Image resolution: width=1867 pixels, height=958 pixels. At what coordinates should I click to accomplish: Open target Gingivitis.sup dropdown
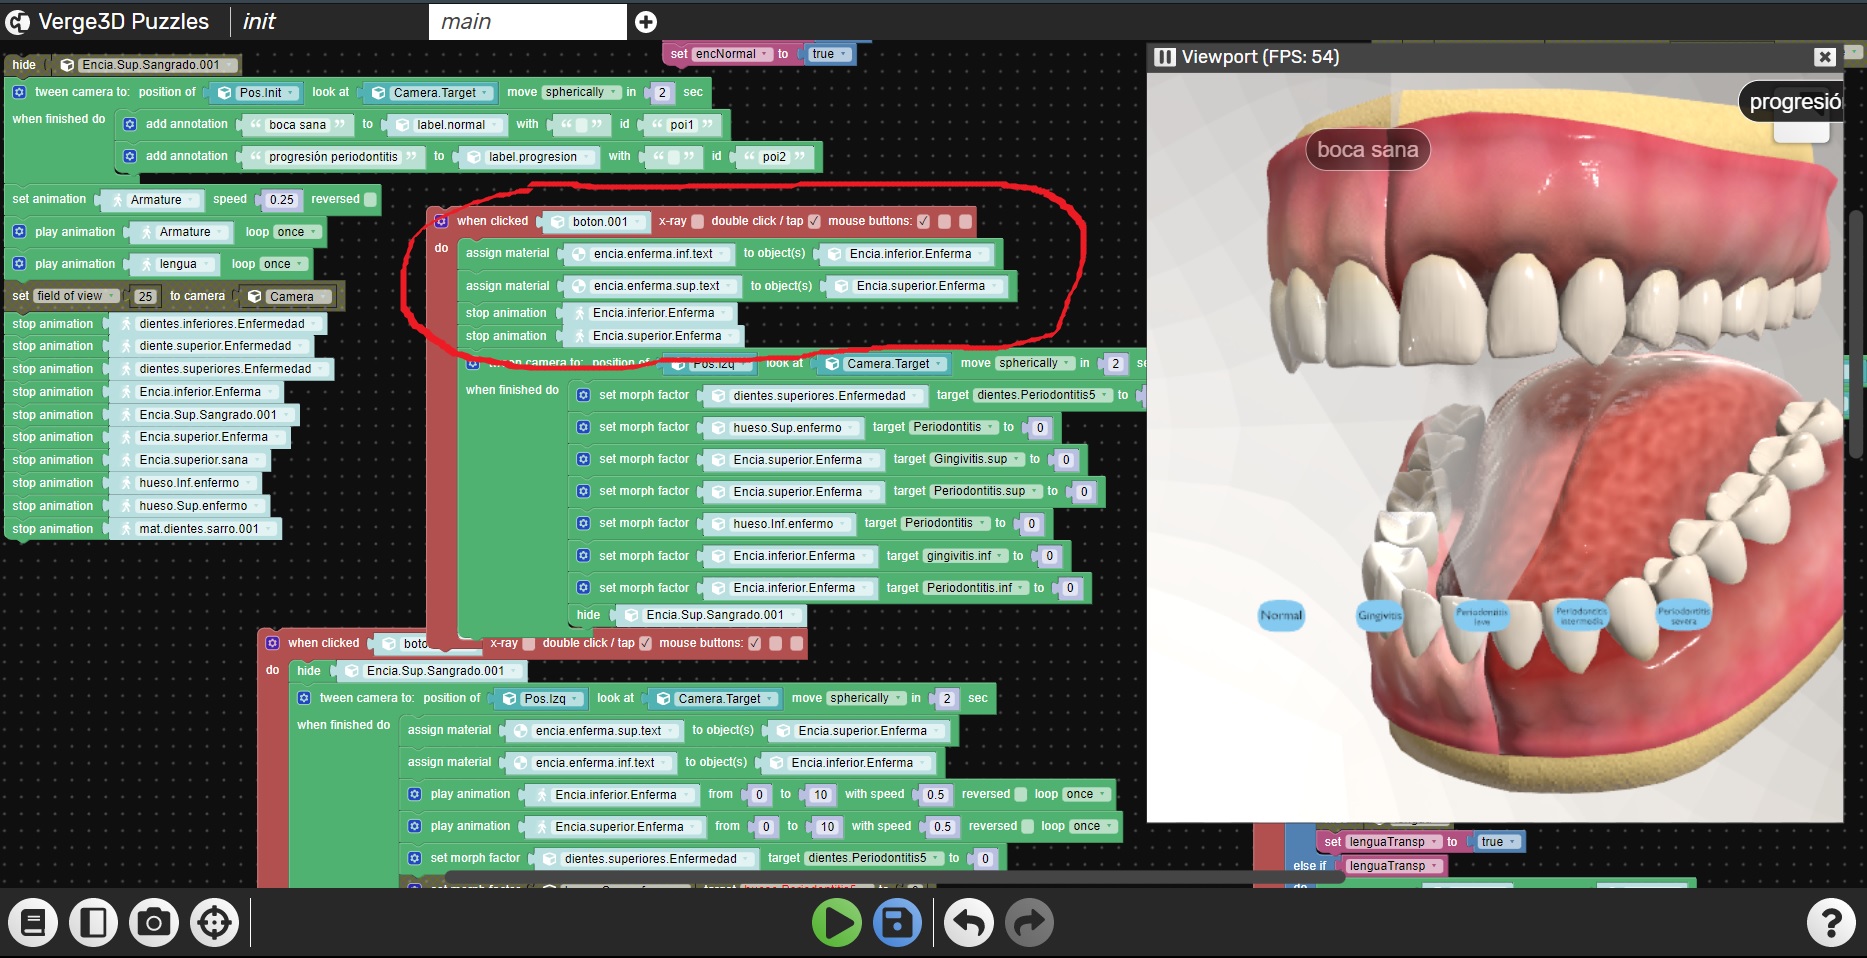tap(977, 459)
